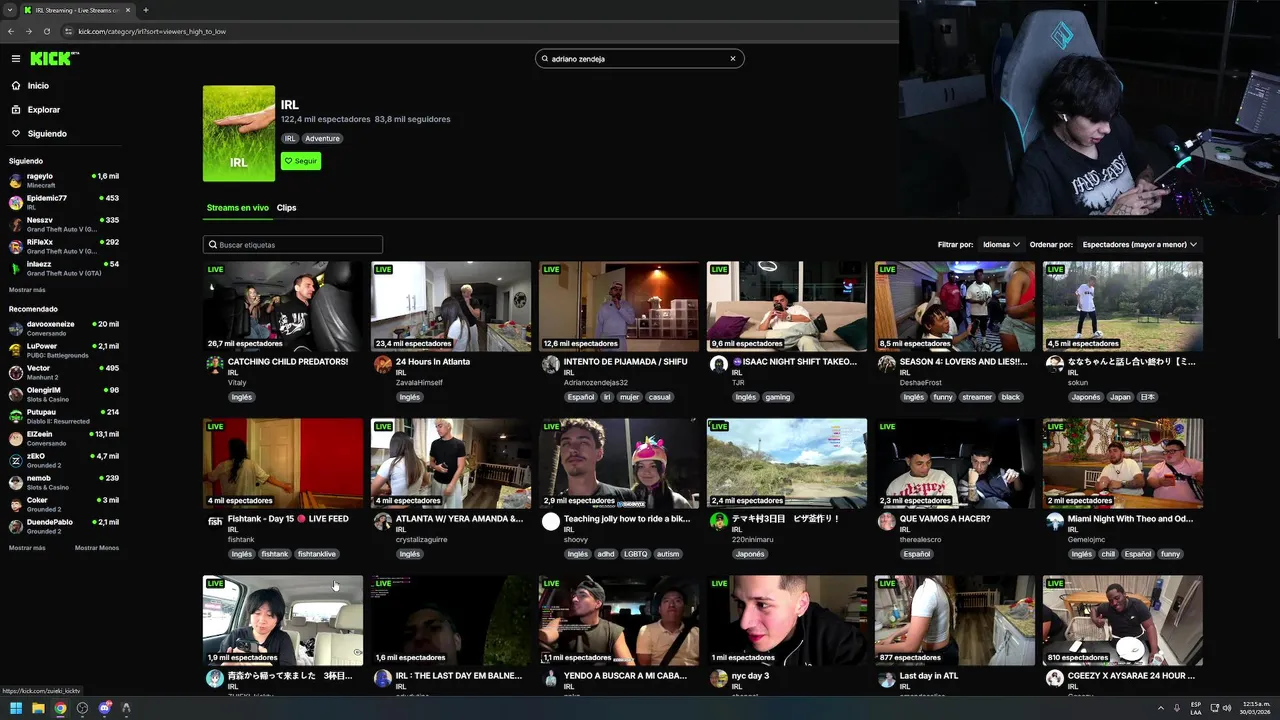Click the Fishtank channel logo icon
Viewport: 1280px width, 720px height.
[214, 521]
